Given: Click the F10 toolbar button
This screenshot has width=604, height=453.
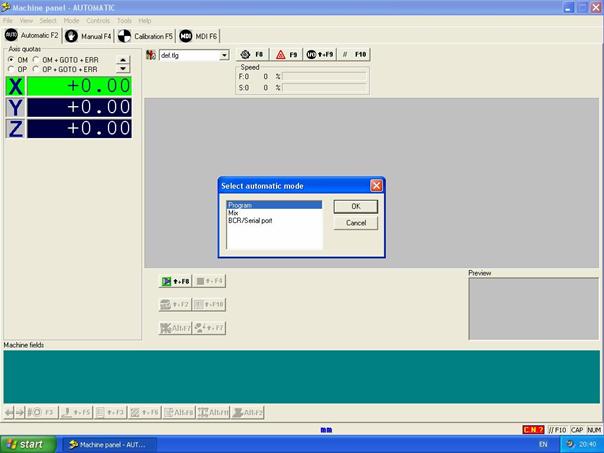Looking at the screenshot, I should (x=355, y=55).
